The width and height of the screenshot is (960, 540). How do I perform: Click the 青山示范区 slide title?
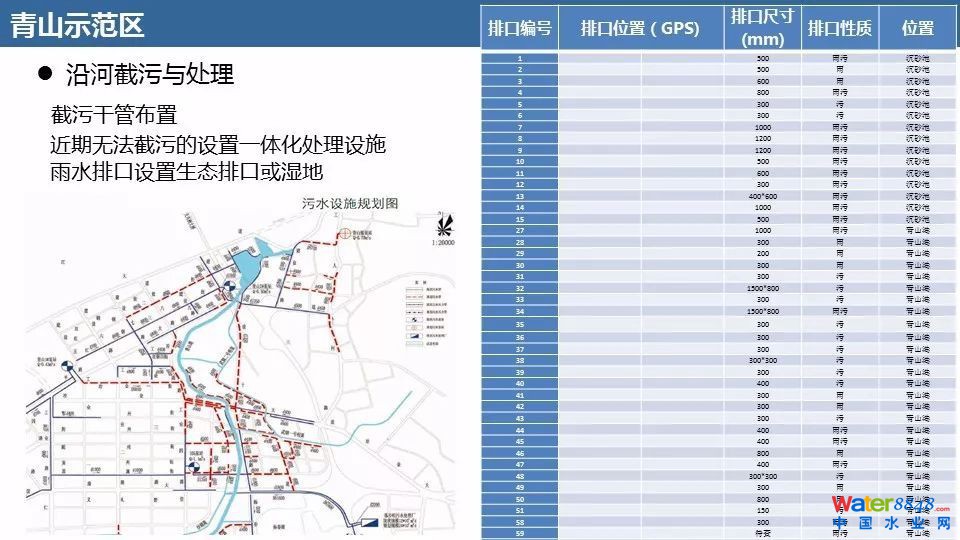pos(78,26)
